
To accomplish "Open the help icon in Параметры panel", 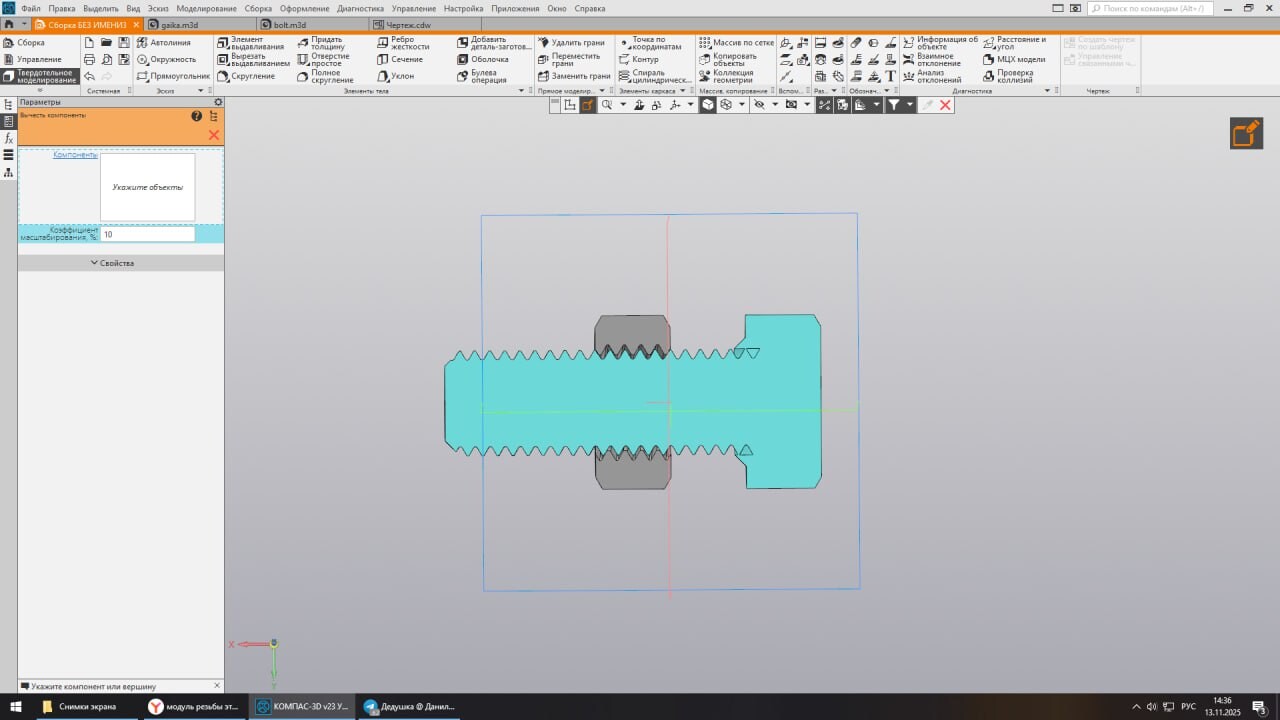I will pyautogui.click(x=197, y=116).
